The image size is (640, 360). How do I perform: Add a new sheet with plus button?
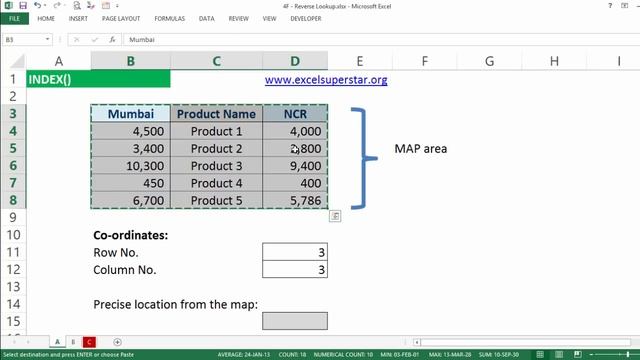tap(117, 342)
